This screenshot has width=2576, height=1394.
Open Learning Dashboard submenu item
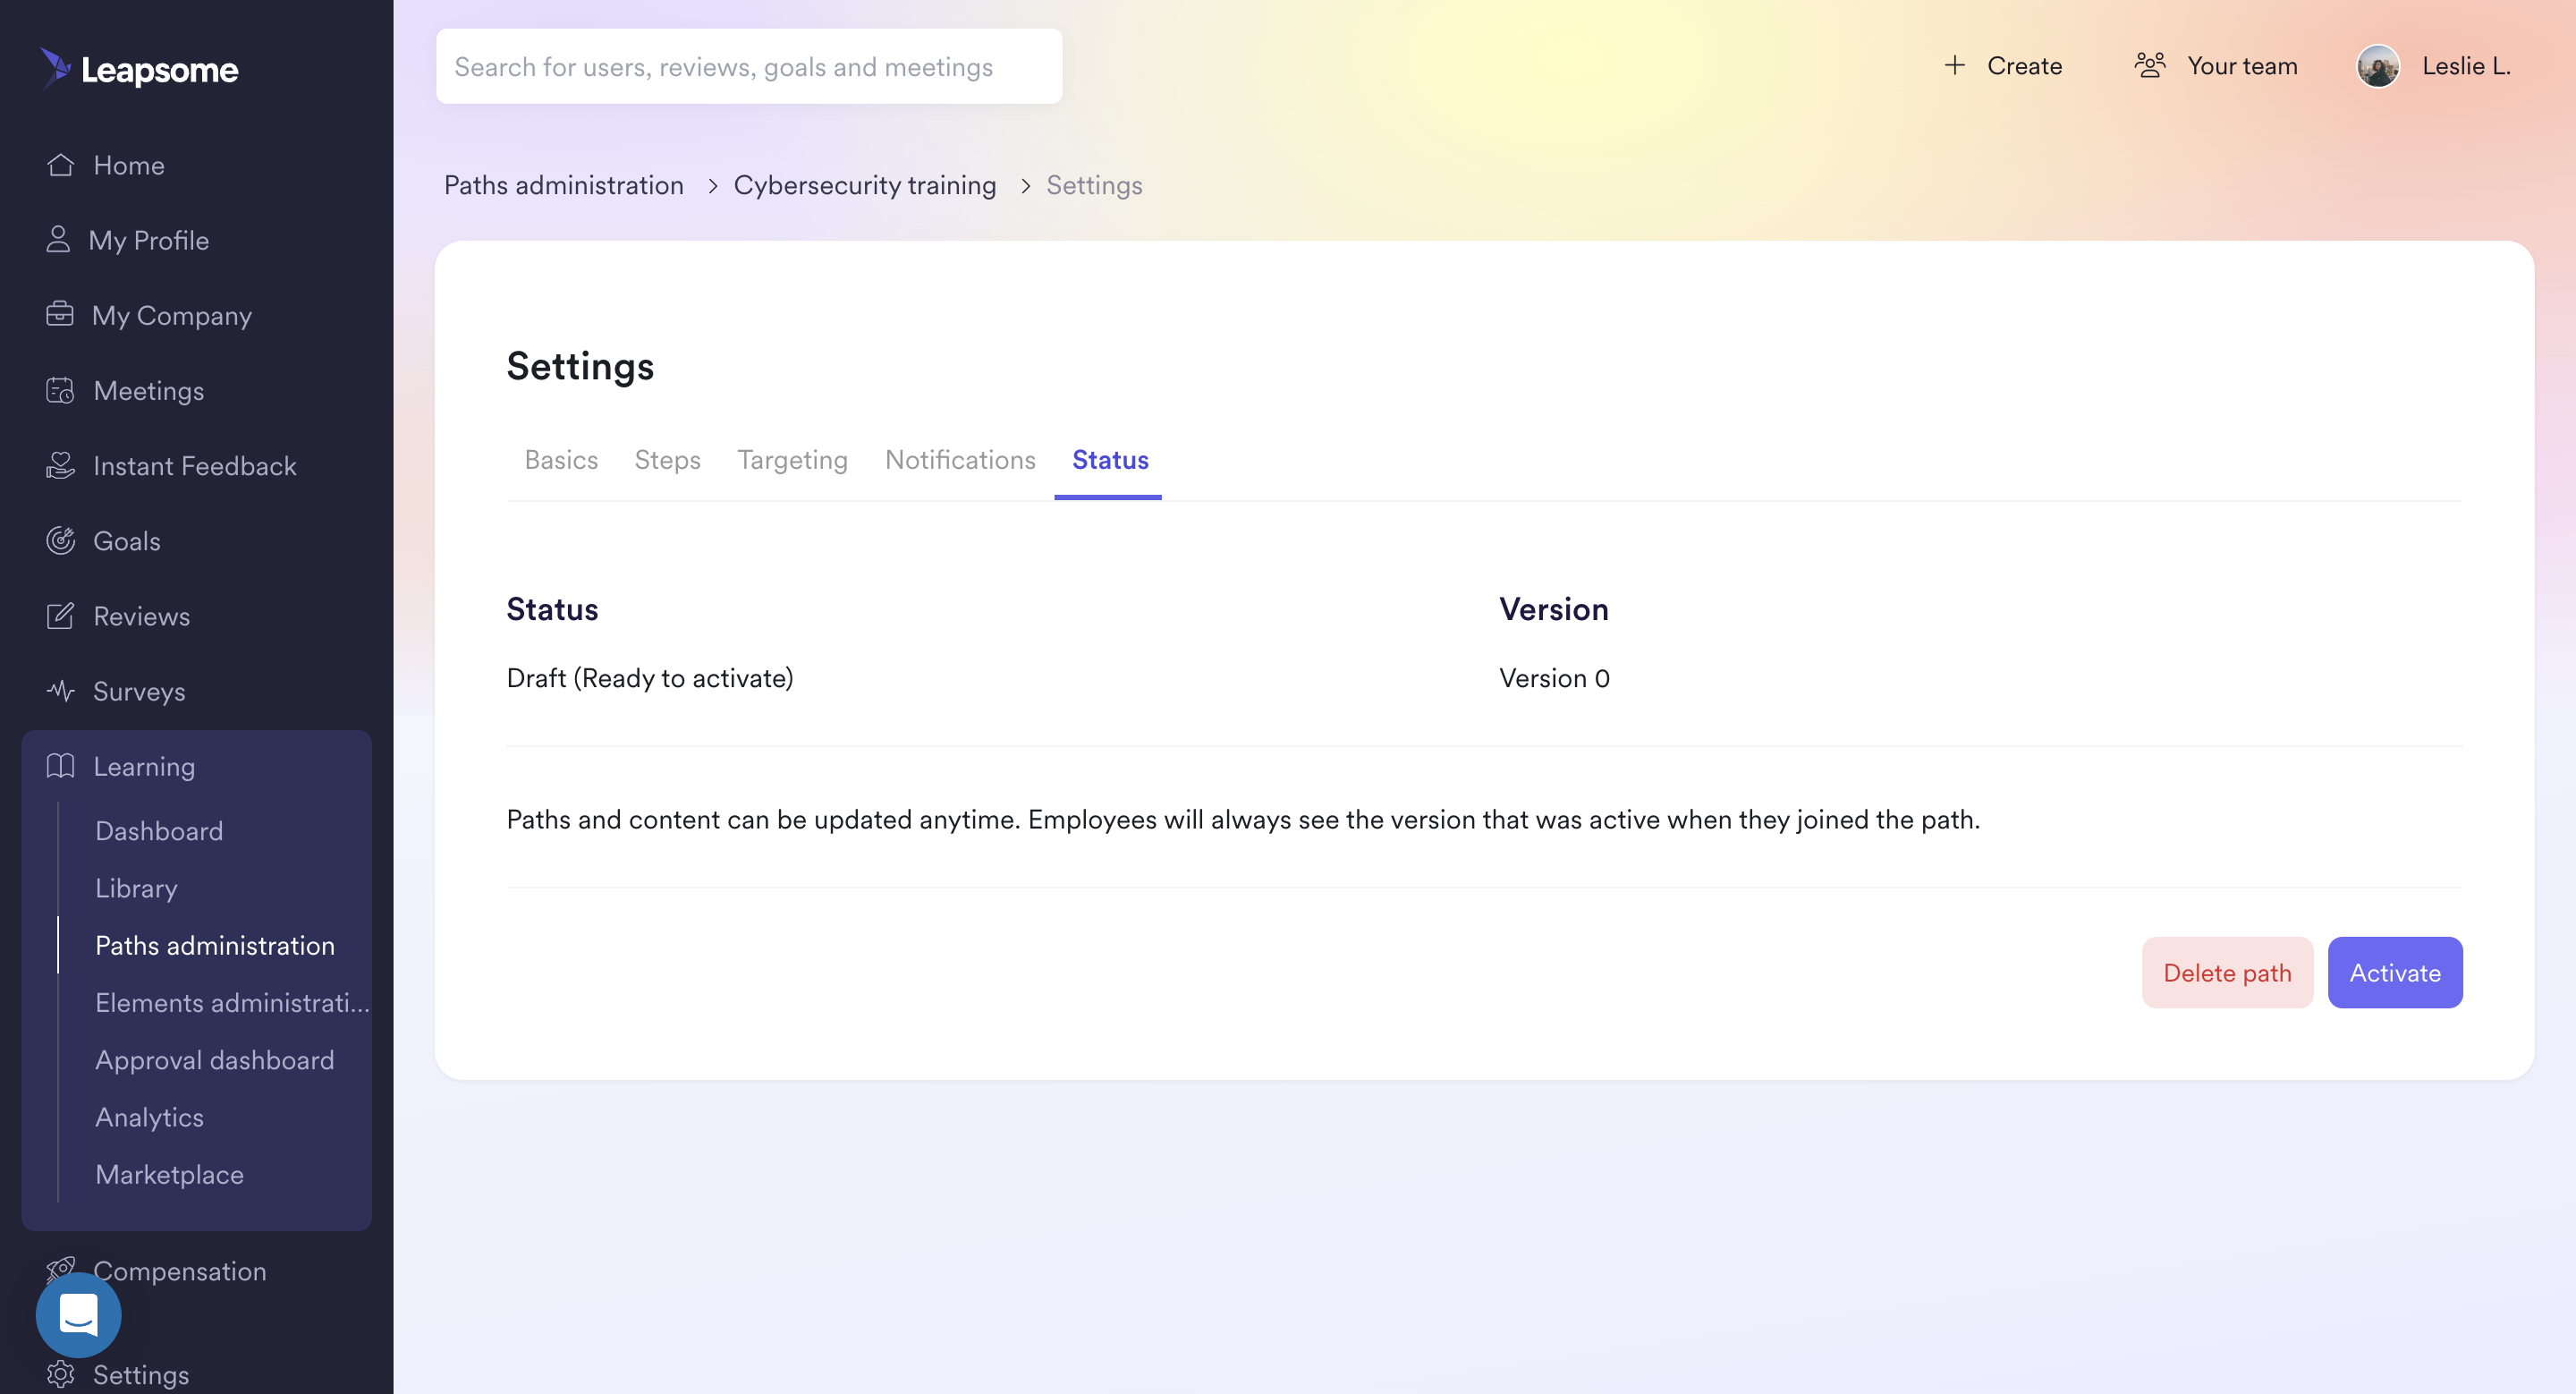158,831
